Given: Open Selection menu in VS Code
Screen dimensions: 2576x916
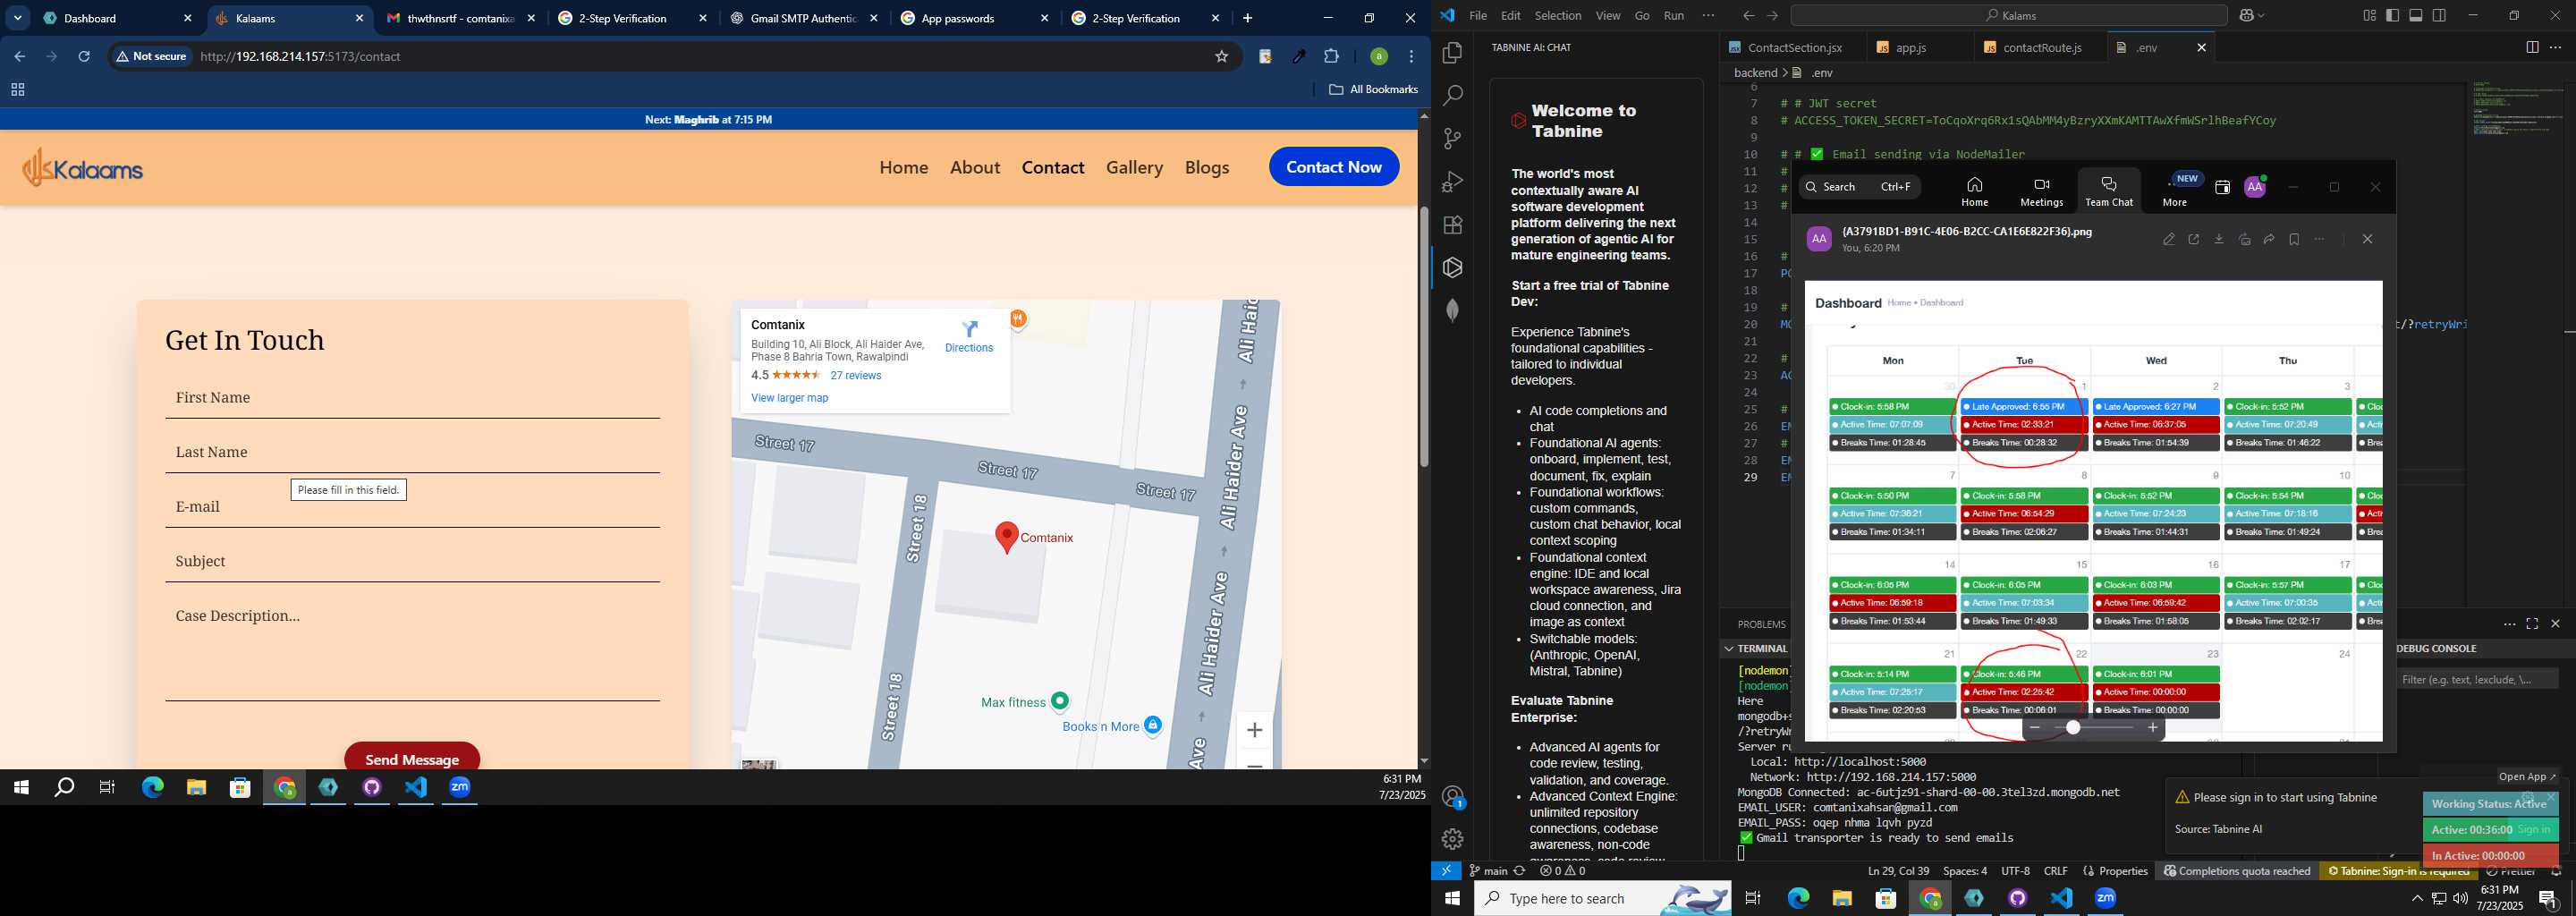Looking at the screenshot, I should [x=1557, y=16].
